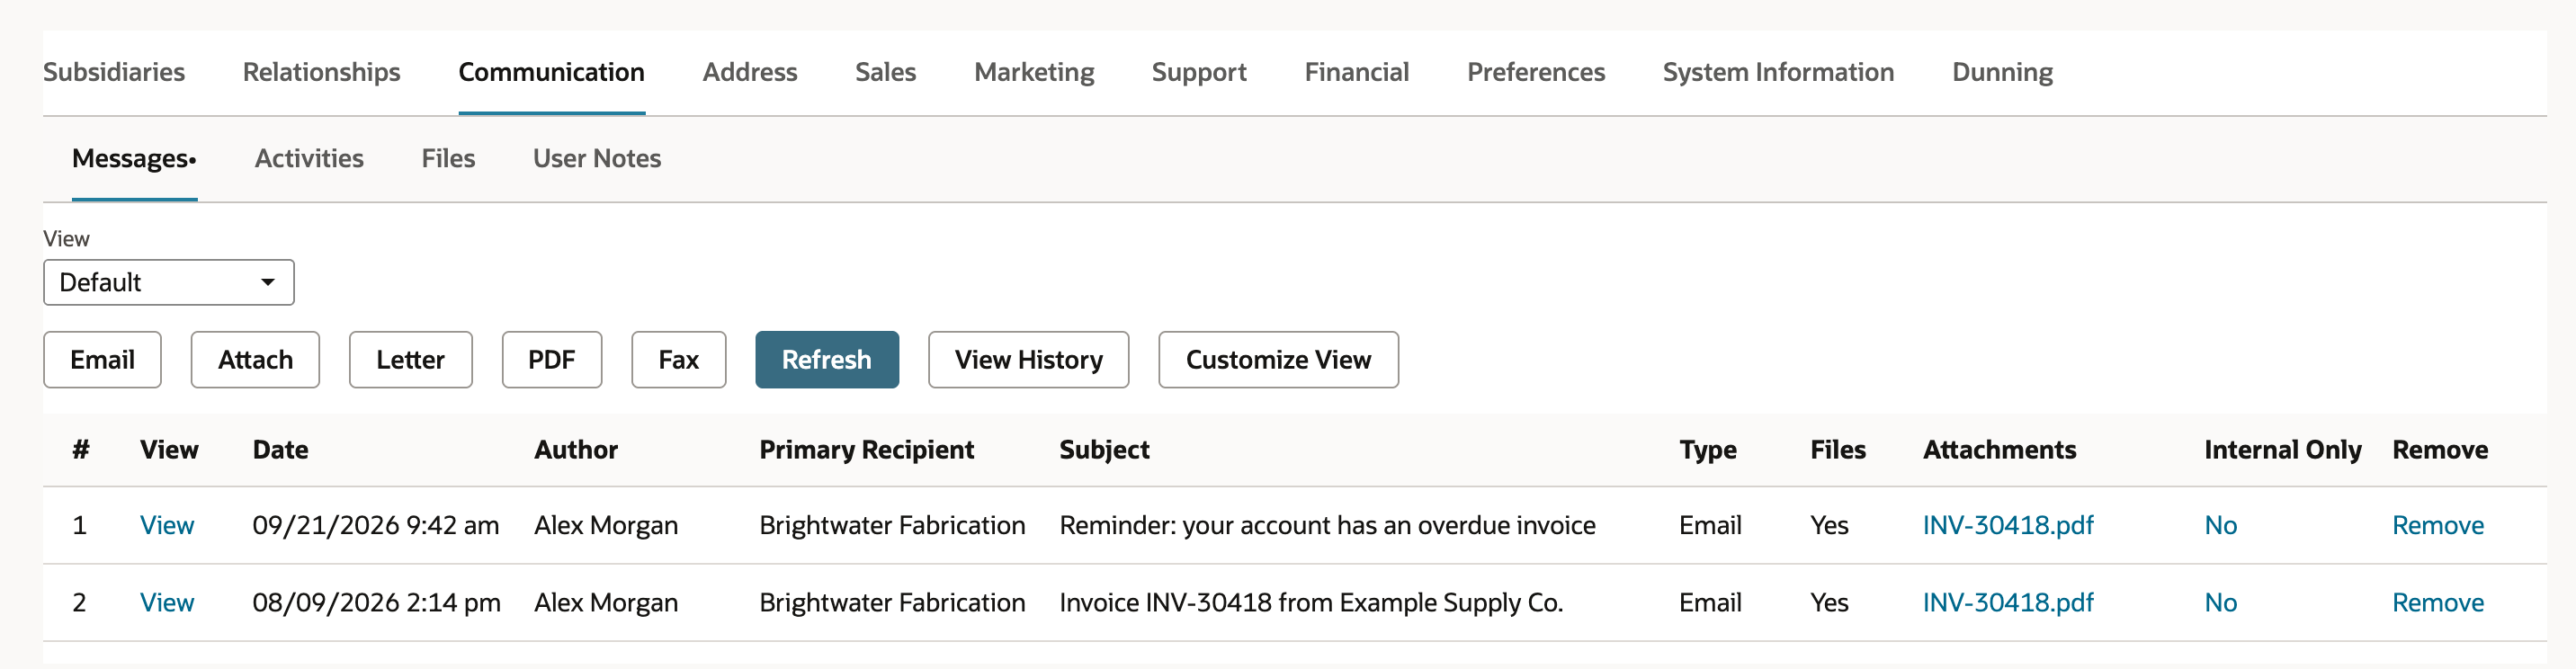
Task: Click Internal Only 'No' for row 1
Action: click(x=2220, y=525)
